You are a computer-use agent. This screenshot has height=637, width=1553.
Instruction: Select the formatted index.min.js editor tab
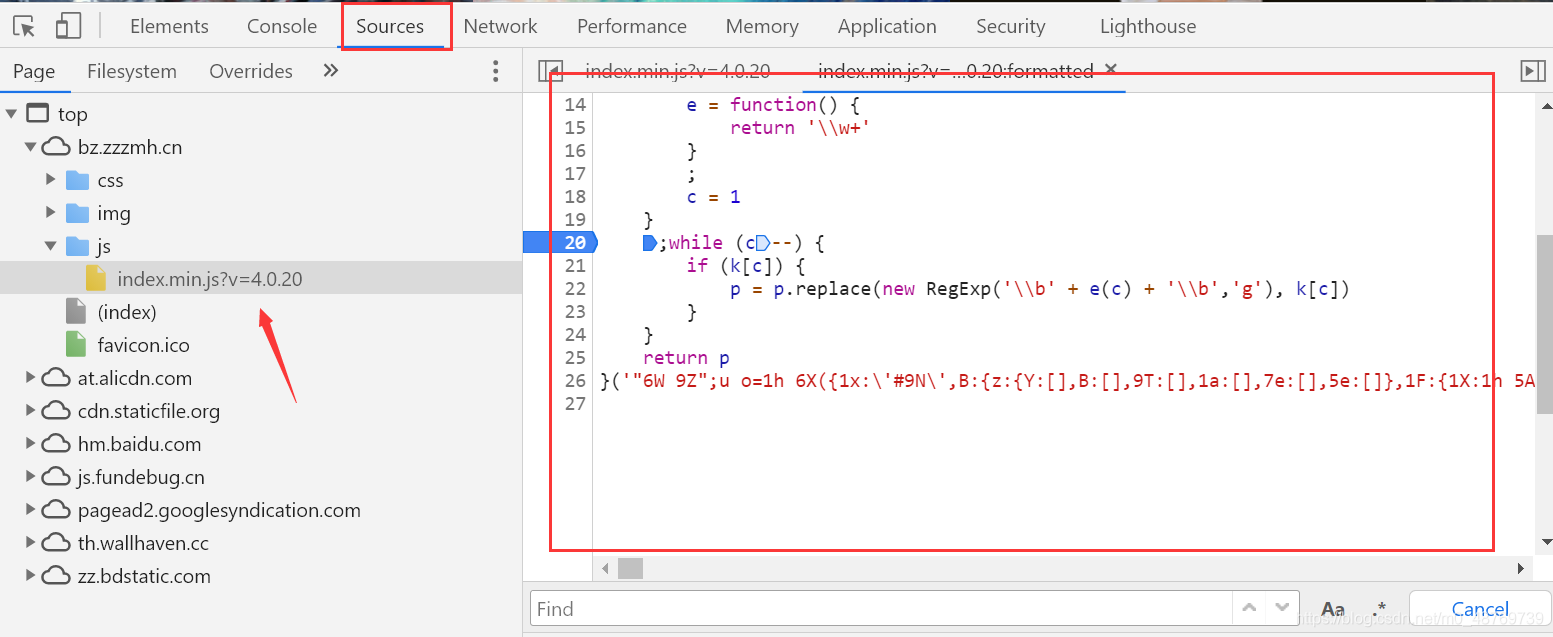coord(955,71)
